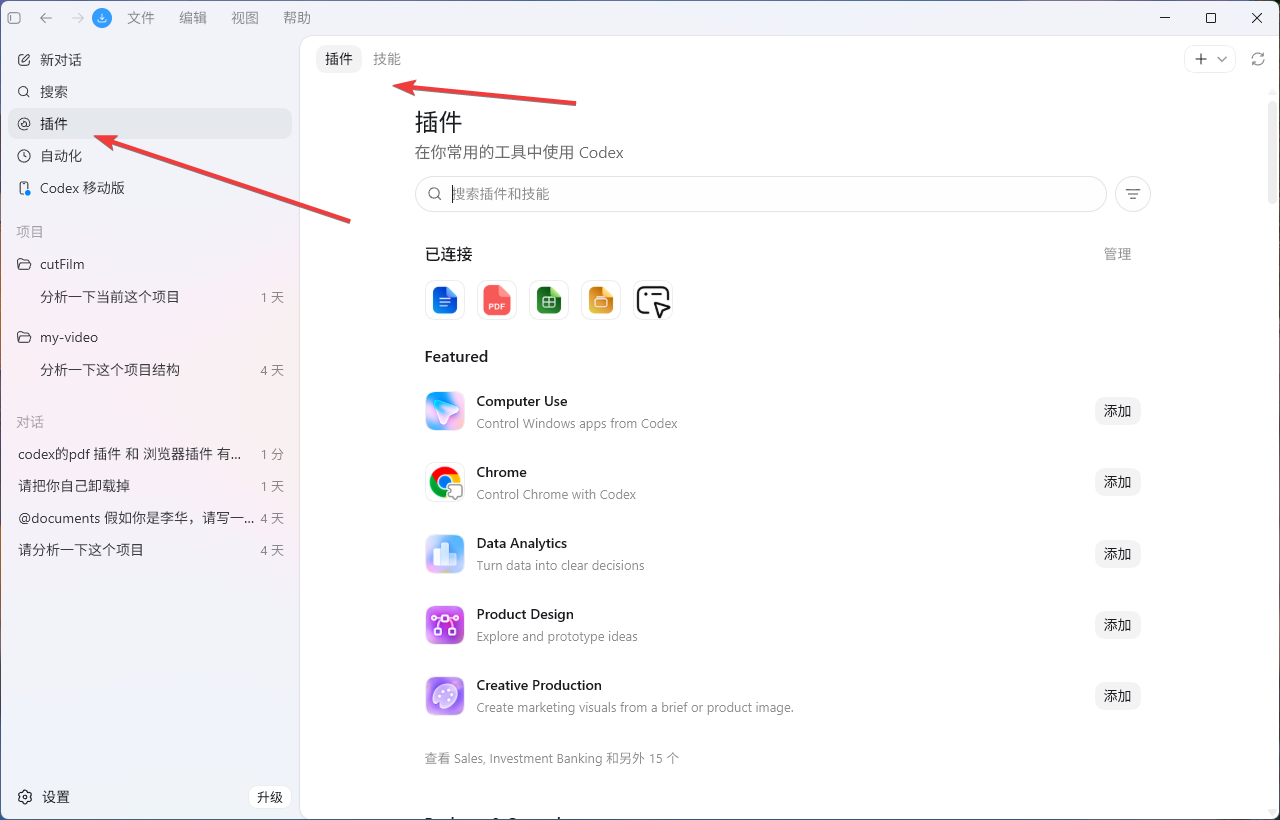
Task: Click the Computer Use plugin title
Action: [x=522, y=401]
